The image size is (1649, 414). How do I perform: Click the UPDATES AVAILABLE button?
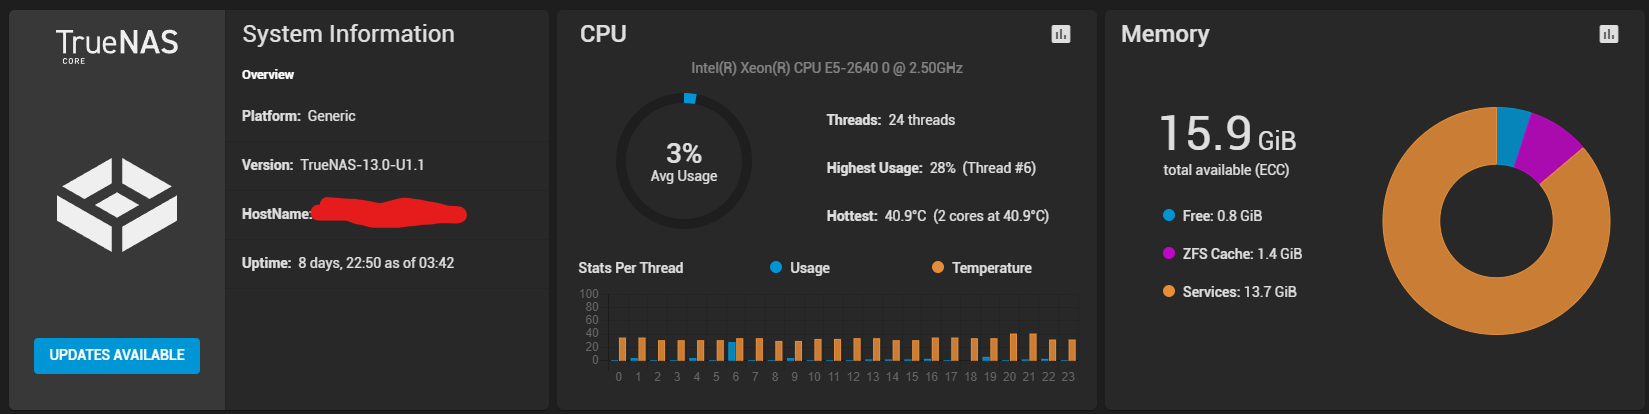tap(117, 355)
